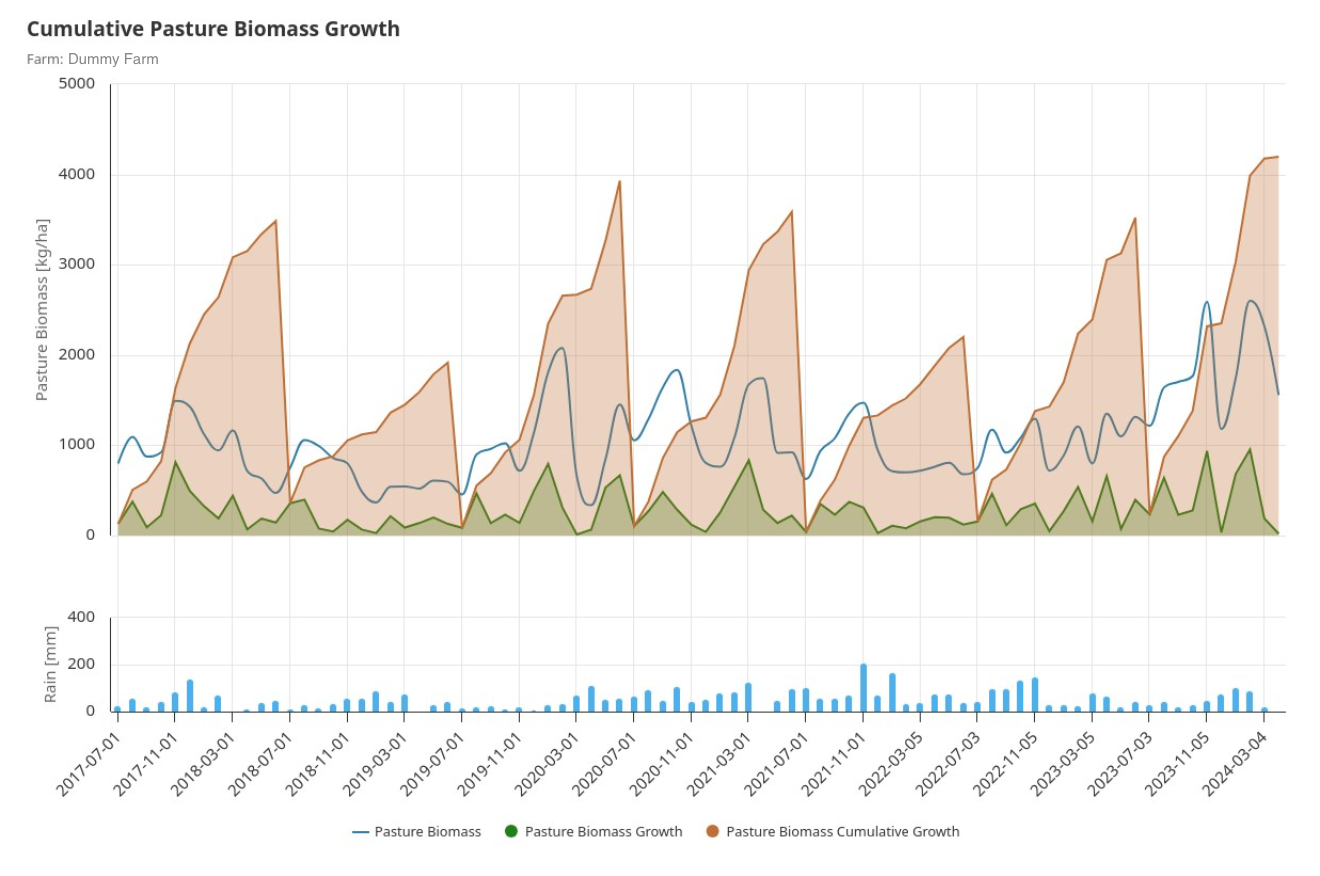Click the orange Cumulative Growth legend dot
Viewport: 1320px width, 876px height.
pyautogui.click(x=713, y=832)
